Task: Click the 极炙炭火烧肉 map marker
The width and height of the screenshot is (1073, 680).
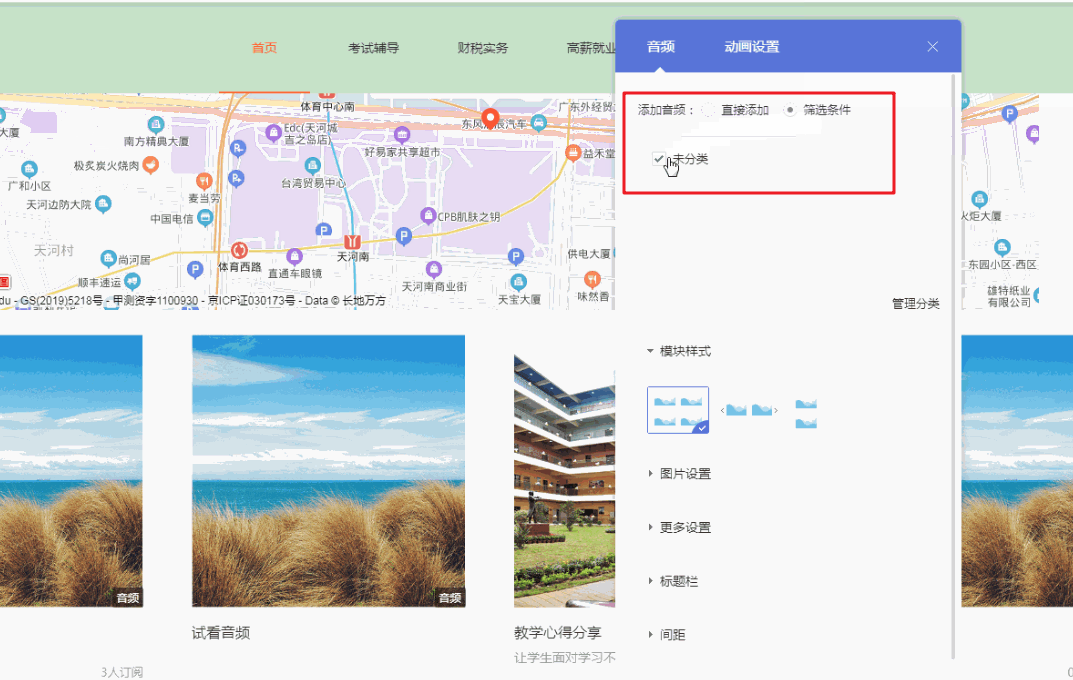Action: [151, 164]
